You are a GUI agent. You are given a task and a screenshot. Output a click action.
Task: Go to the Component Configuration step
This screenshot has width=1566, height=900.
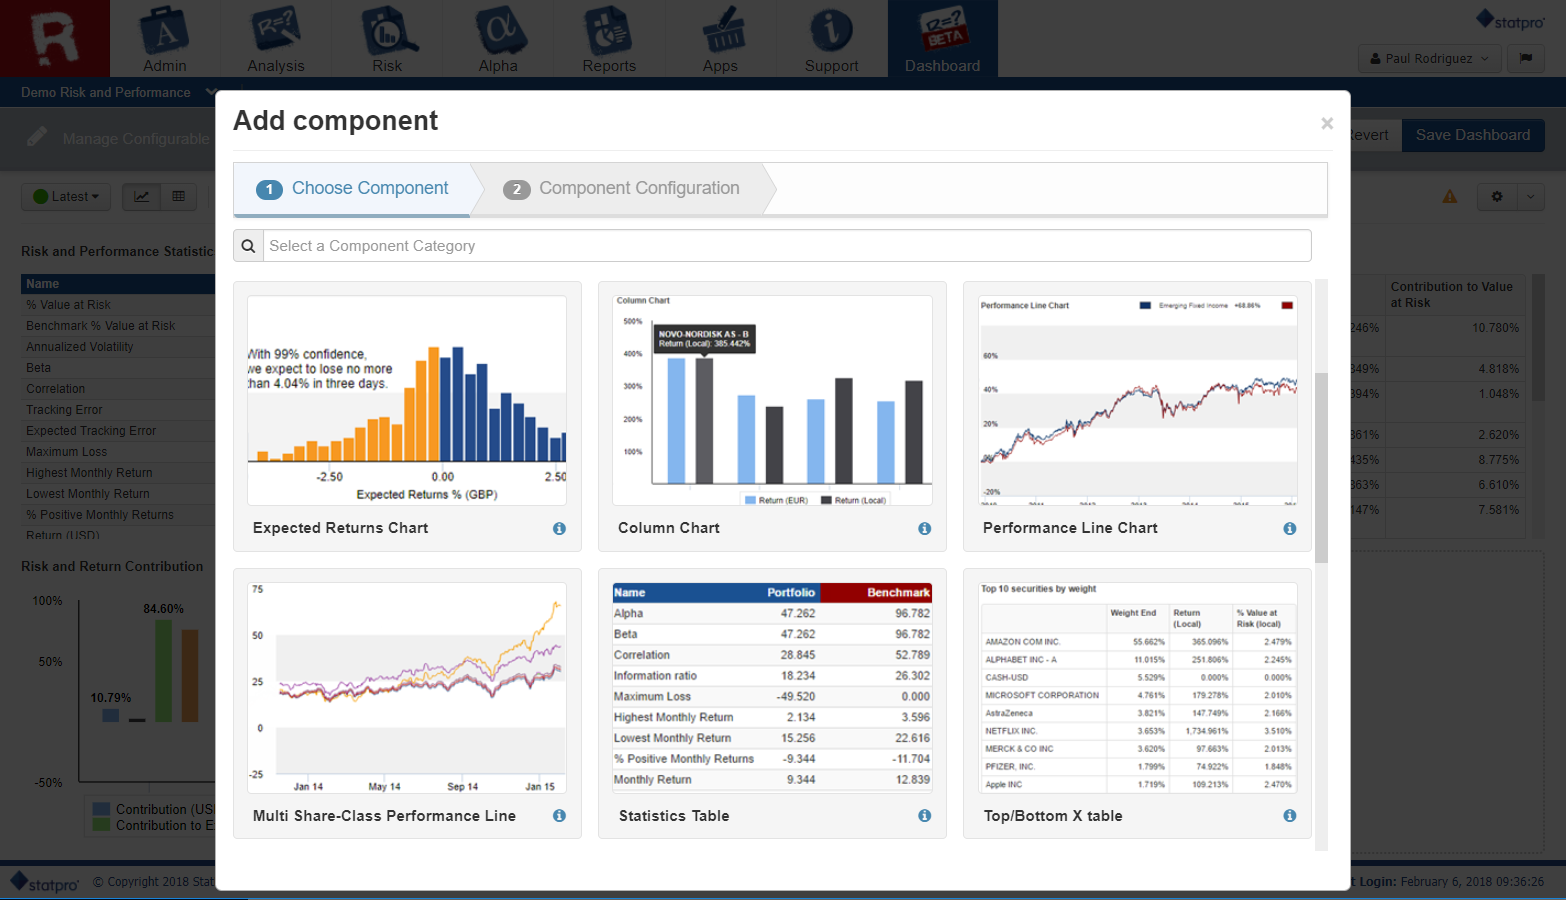point(625,189)
